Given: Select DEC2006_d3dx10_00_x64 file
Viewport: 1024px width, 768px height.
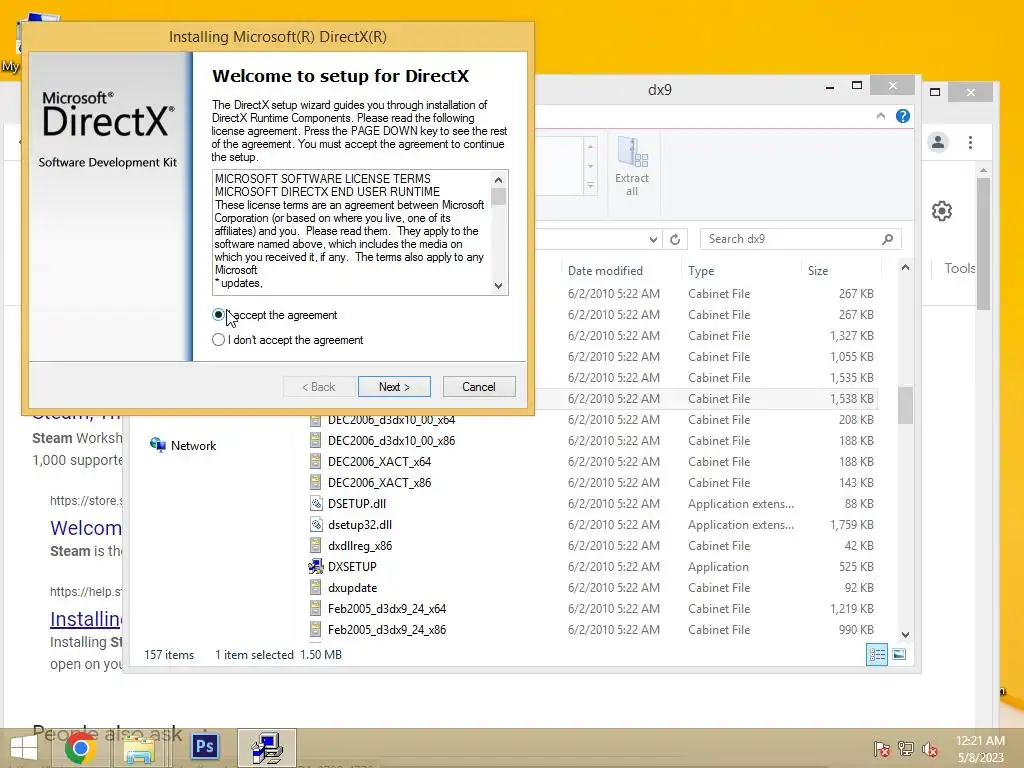Looking at the screenshot, I should pyautogui.click(x=391, y=420).
